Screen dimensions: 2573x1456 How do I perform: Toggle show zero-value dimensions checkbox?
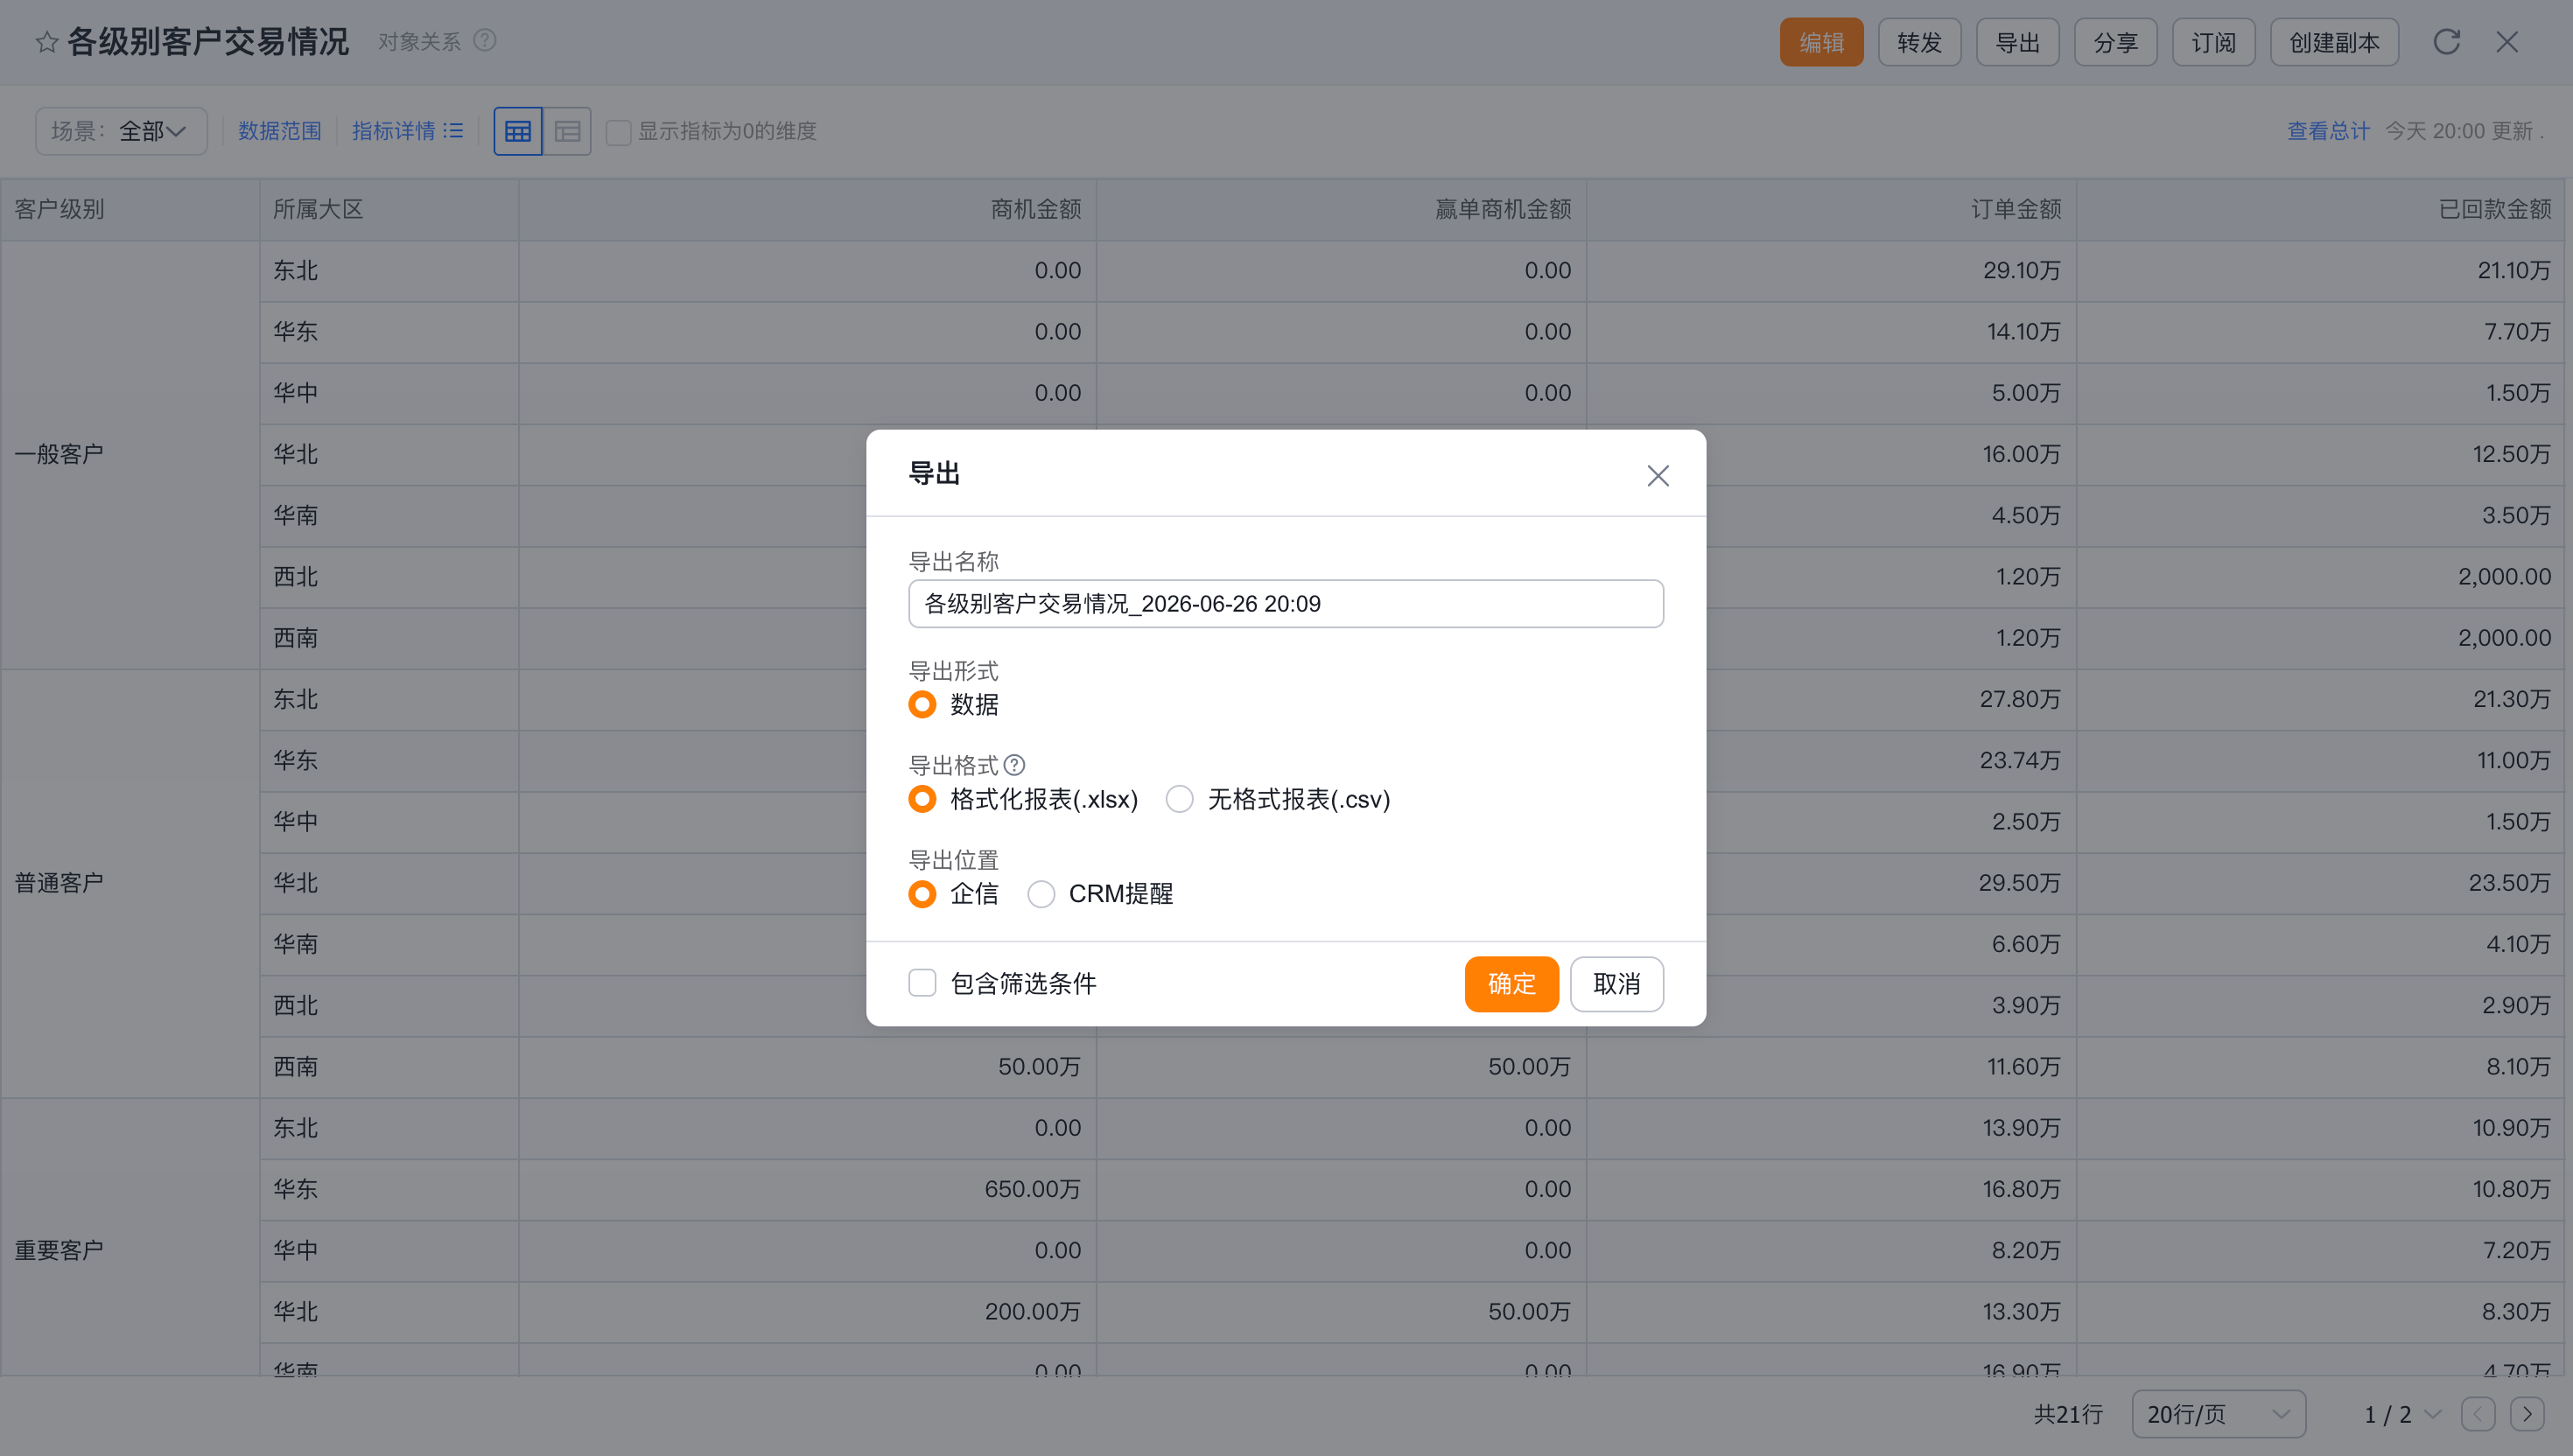click(618, 132)
